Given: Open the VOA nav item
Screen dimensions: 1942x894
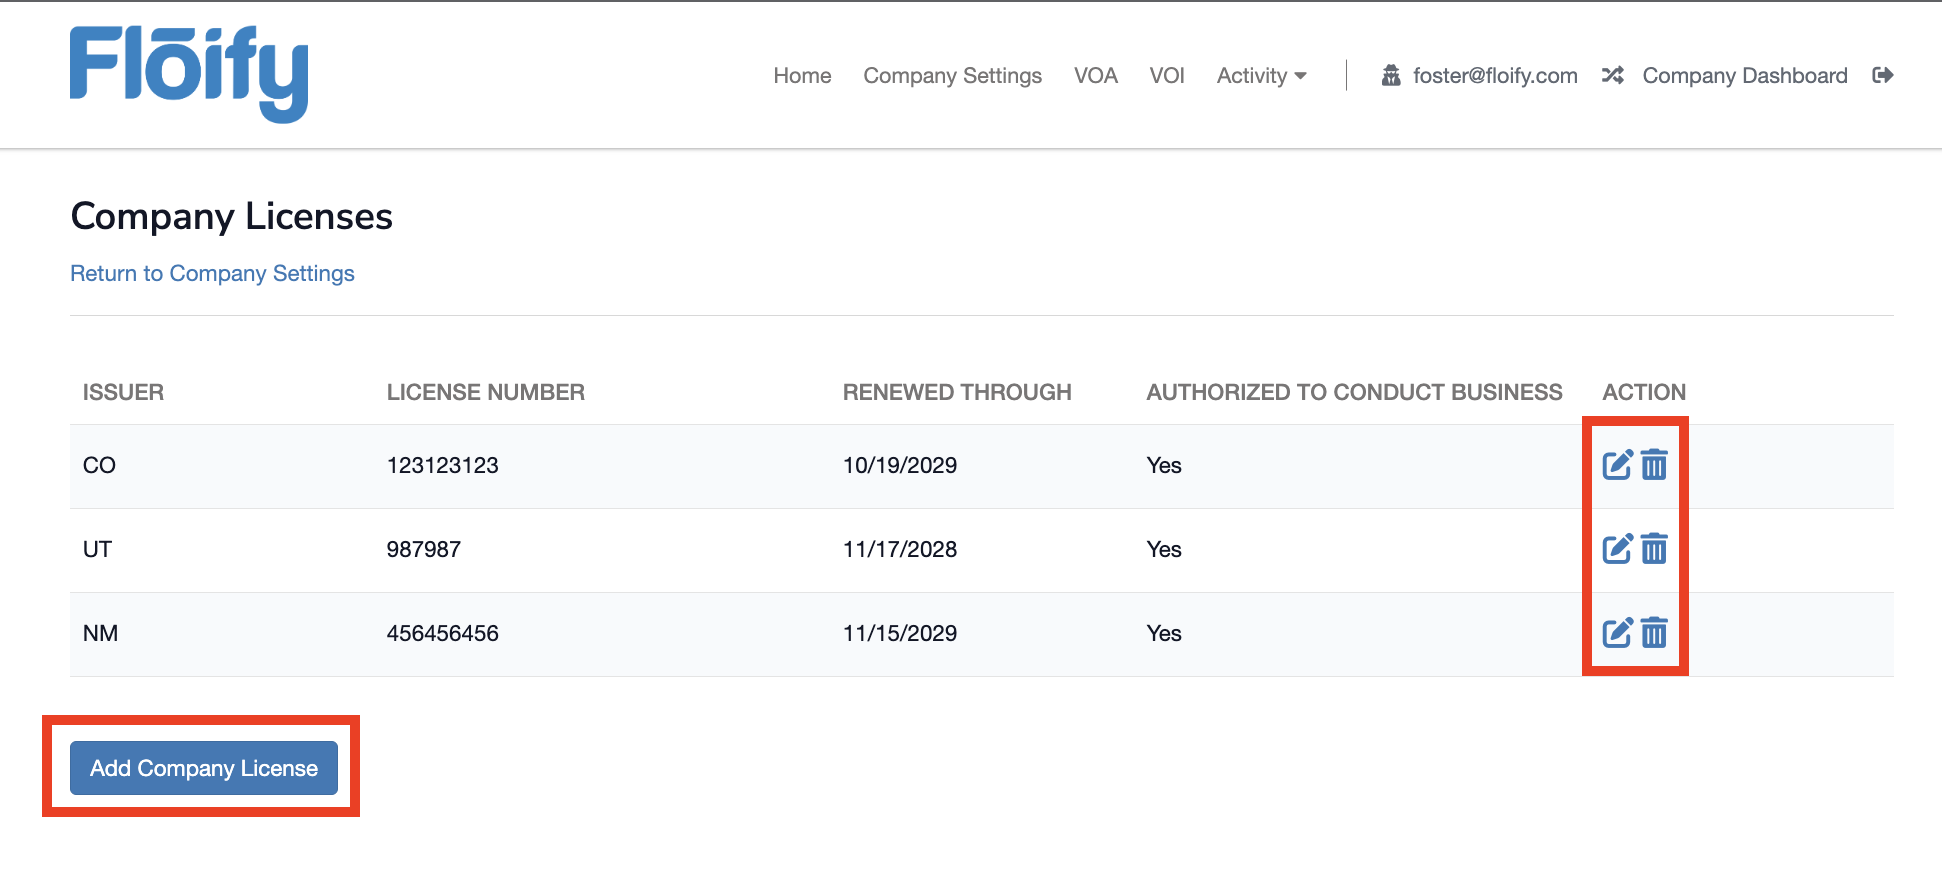Looking at the screenshot, I should click(x=1095, y=76).
